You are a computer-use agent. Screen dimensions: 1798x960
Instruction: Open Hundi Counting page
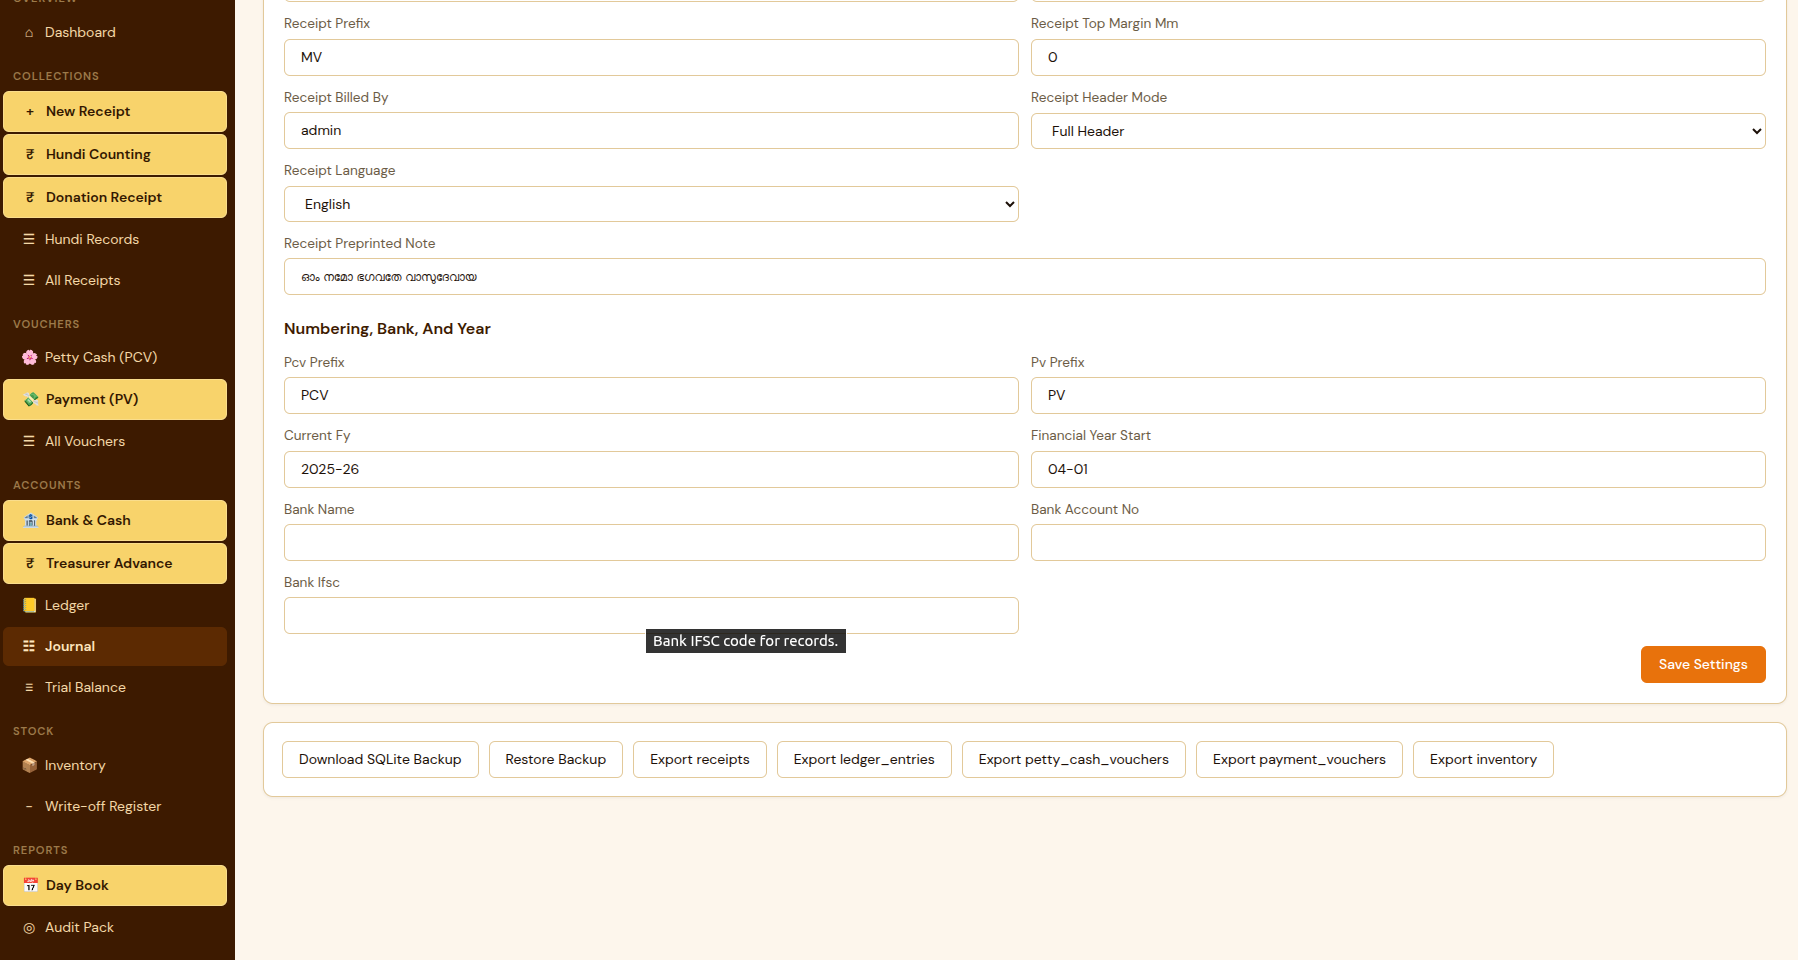pyautogui.click(x=115, y=155)
